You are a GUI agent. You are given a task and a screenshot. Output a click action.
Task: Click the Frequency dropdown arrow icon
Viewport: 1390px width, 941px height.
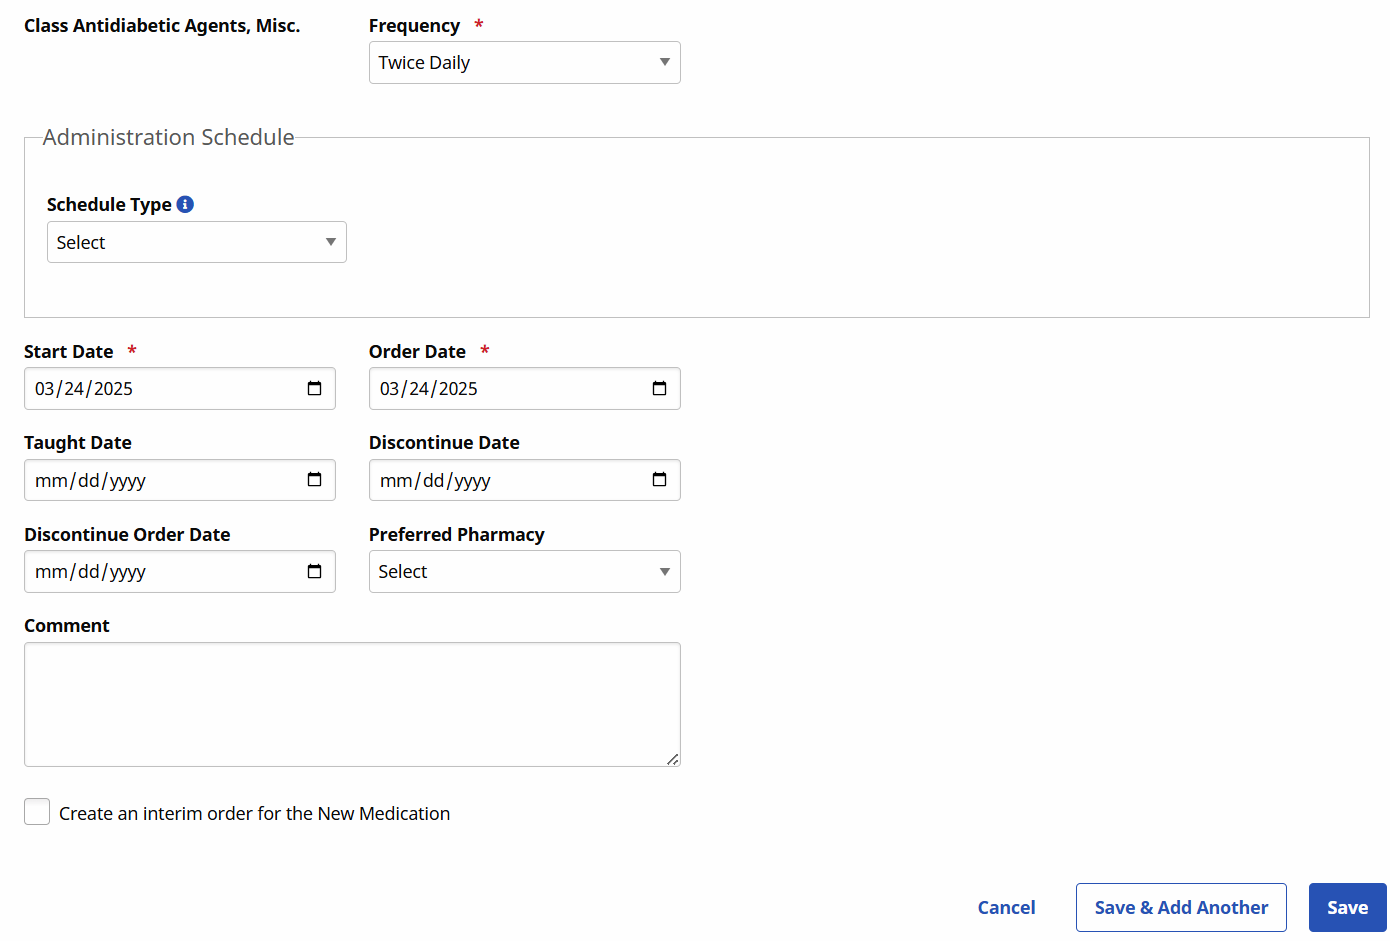(664, 62)
